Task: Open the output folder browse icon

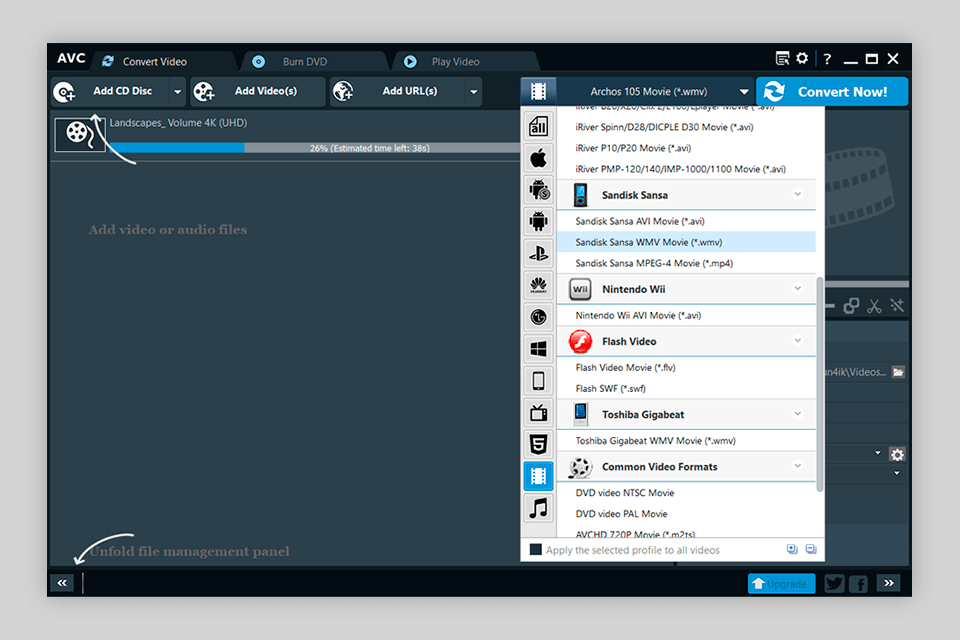Action: tap(898, 372)
